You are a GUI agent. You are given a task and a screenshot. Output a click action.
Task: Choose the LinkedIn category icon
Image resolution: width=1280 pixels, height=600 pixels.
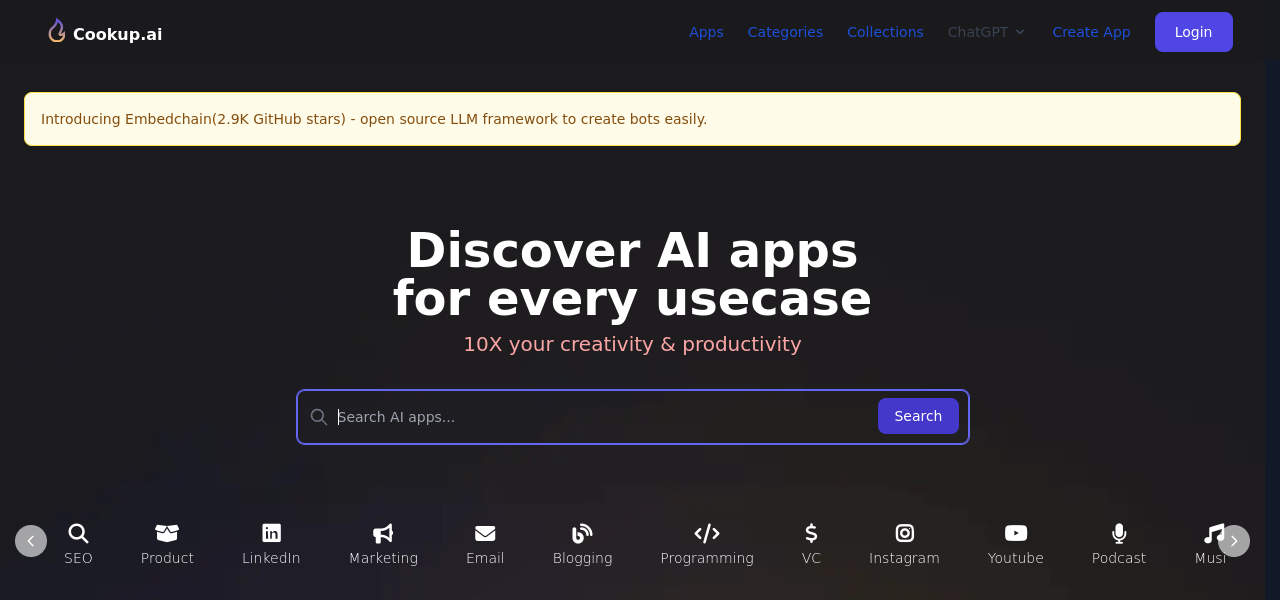coord(271,533)
